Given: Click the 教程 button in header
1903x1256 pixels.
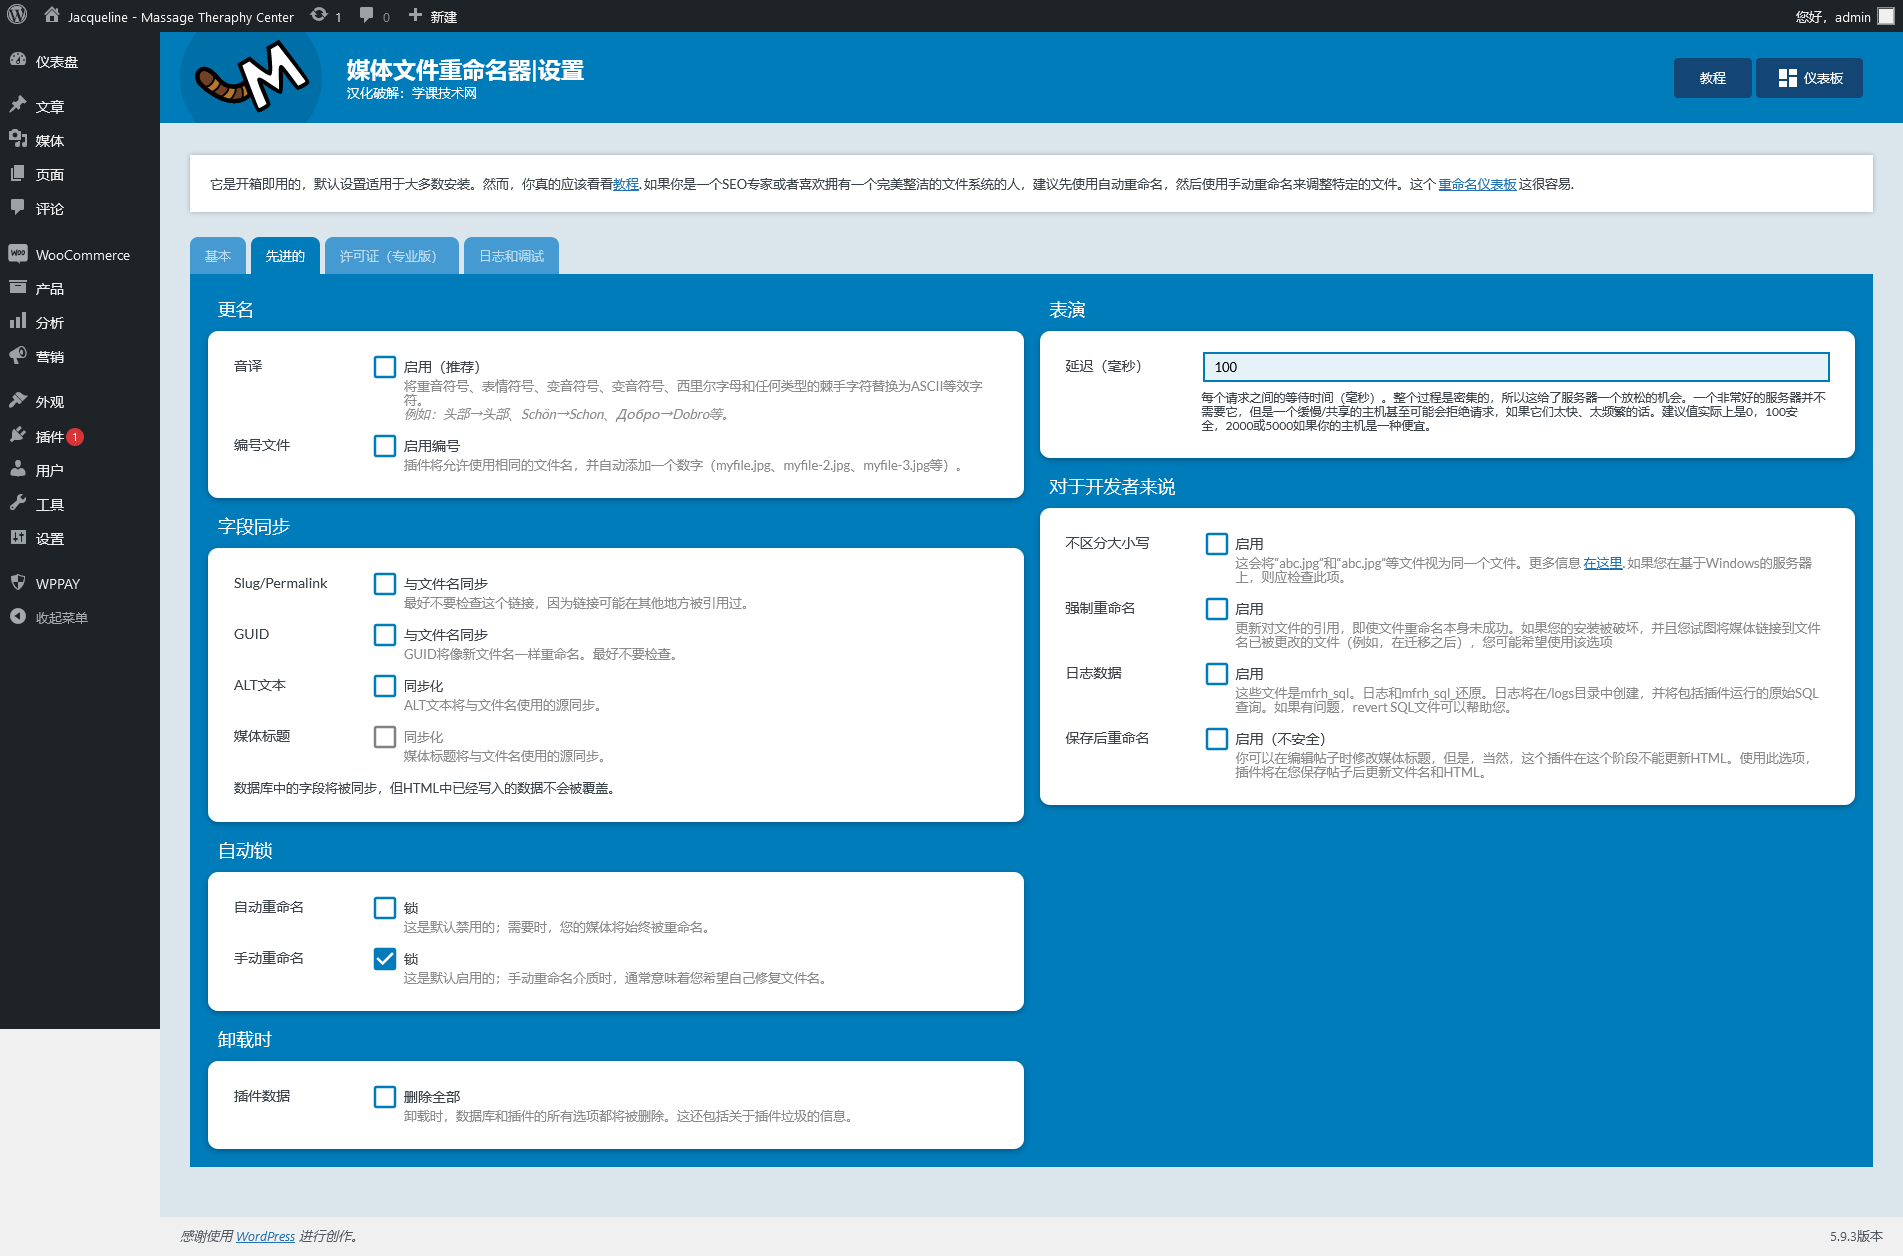Looking at the screenshot, I should [1712, 78].
